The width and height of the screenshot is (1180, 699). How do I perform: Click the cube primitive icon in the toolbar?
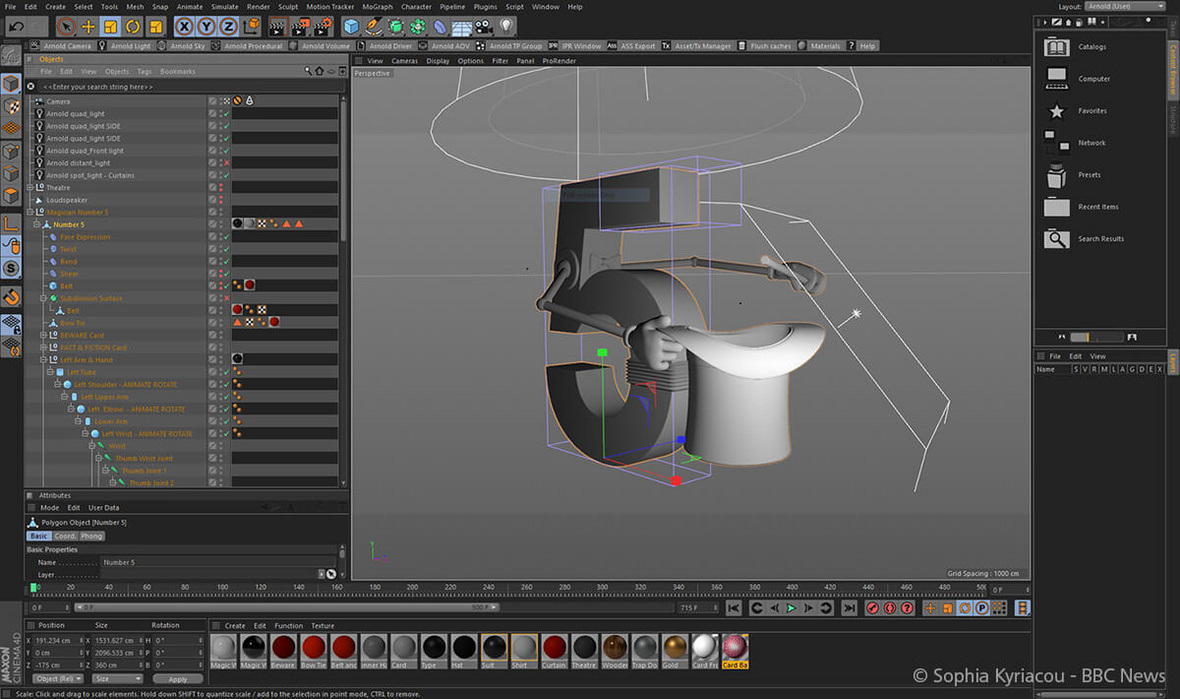coord(351,26)
